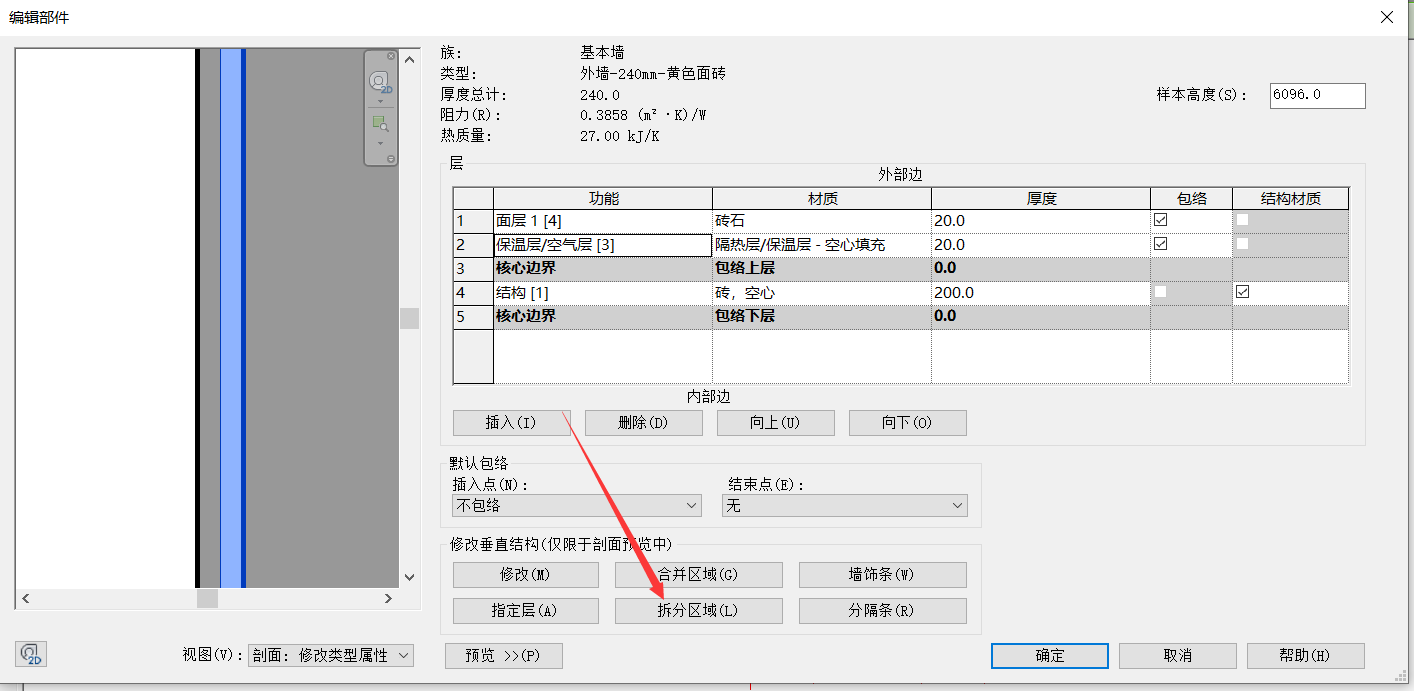Toggle 包络 checkbox for 保温层/空气层 row
Image resolution: width=1414 pixels, height=691 pixels.
[x=1160, y=244]
